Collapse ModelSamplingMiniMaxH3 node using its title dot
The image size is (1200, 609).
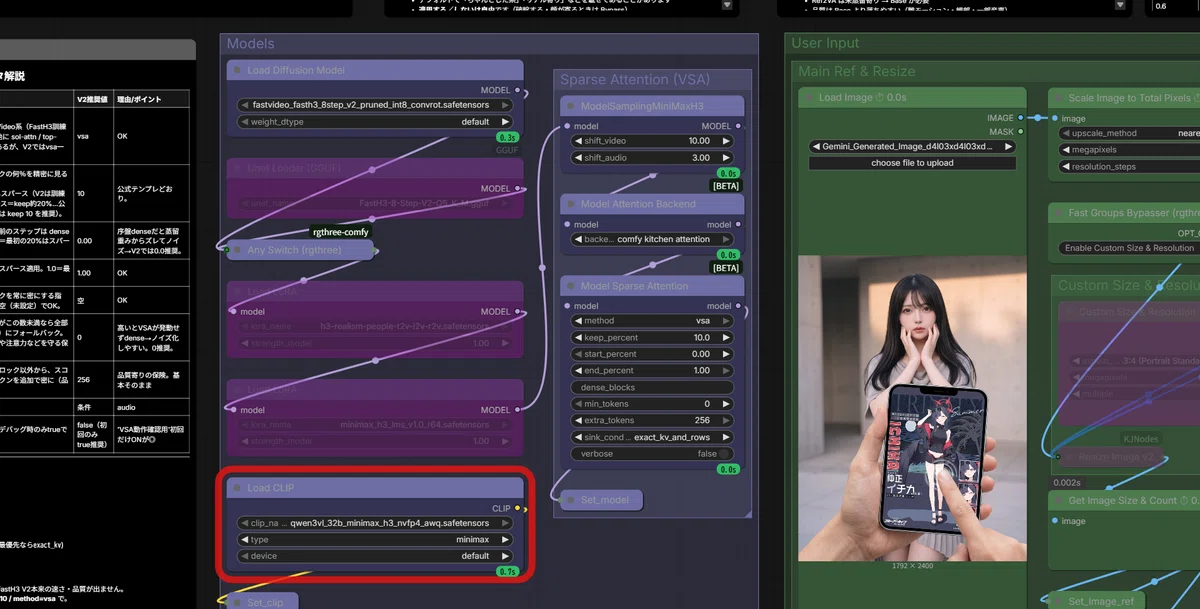pyautogui.click(x=571, y=107)
